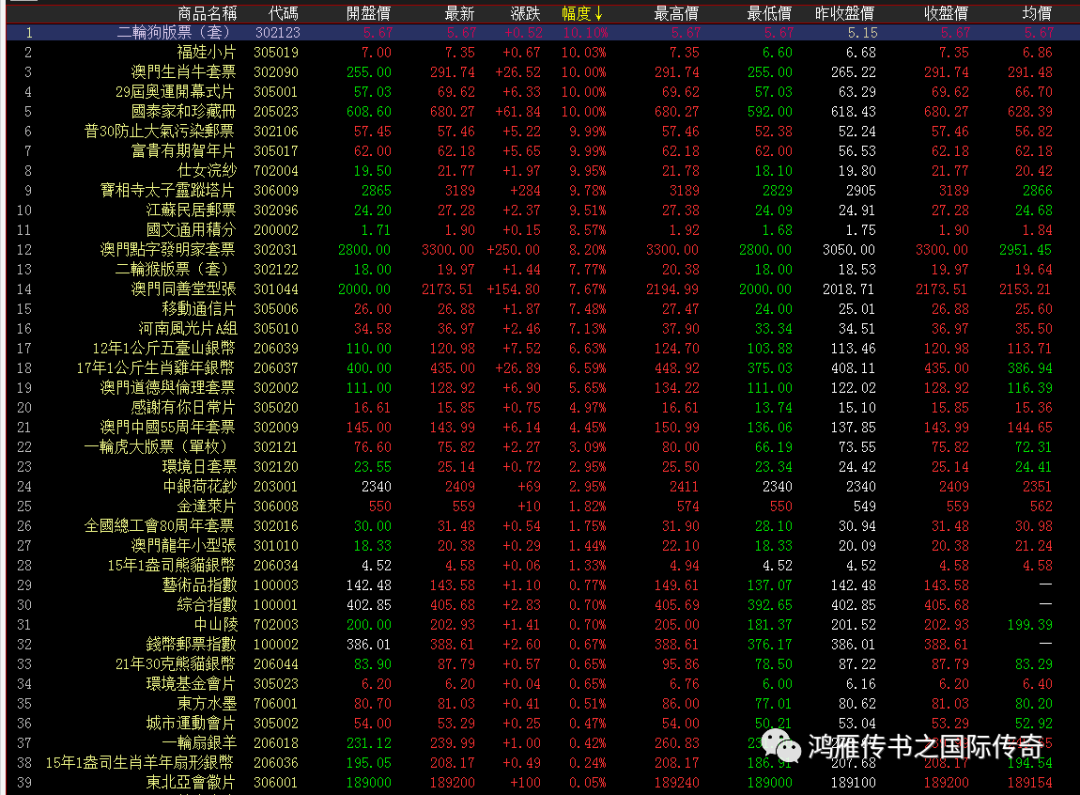Select the 二輪狗版票（套） row
The height and width of the screenshot is (795, 1080).
[543, 32]
